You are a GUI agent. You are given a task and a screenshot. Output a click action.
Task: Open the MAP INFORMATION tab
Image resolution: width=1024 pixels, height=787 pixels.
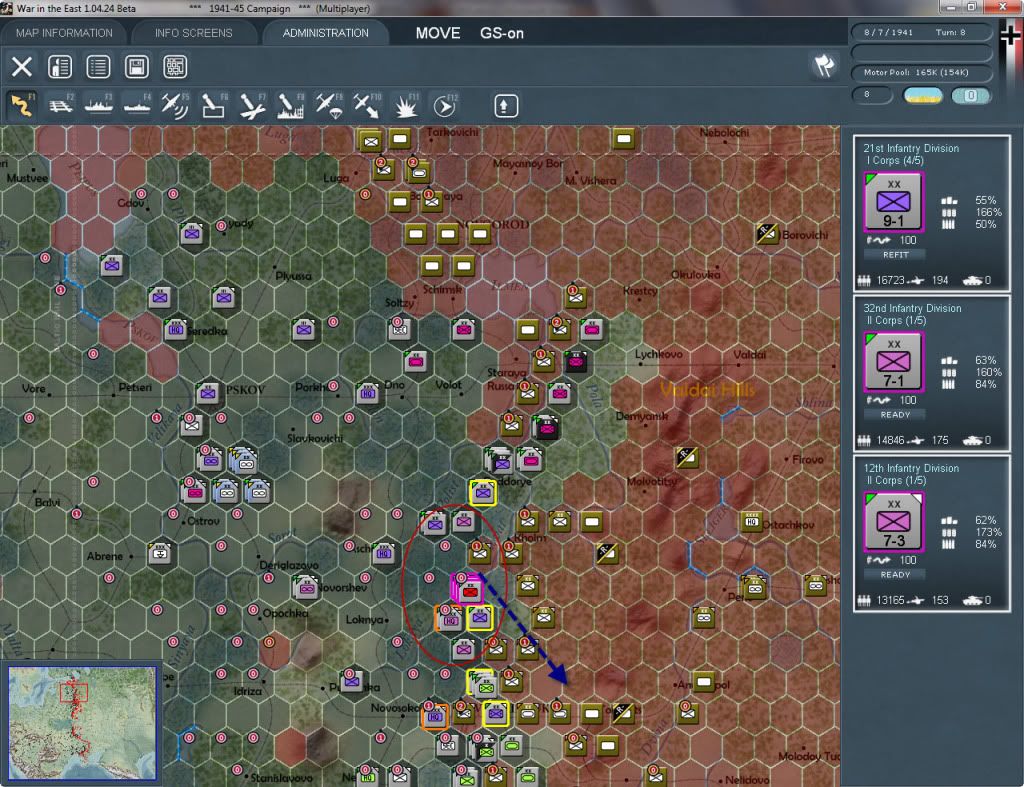(64, 33)
